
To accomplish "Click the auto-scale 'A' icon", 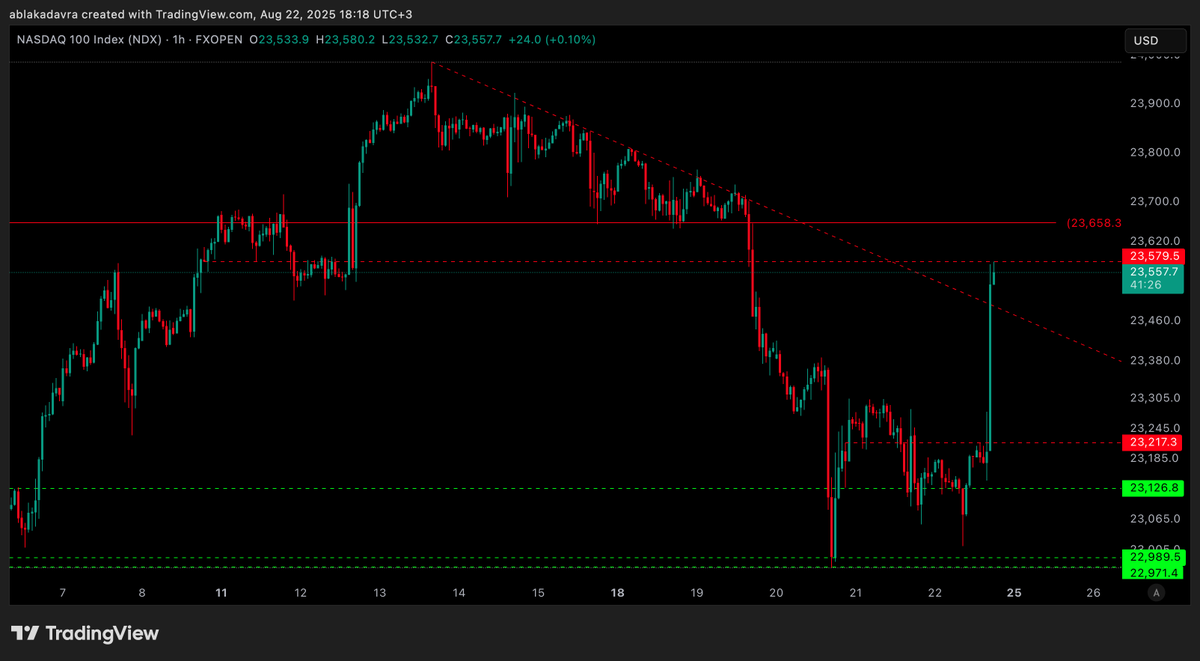I will (1156, 593).
